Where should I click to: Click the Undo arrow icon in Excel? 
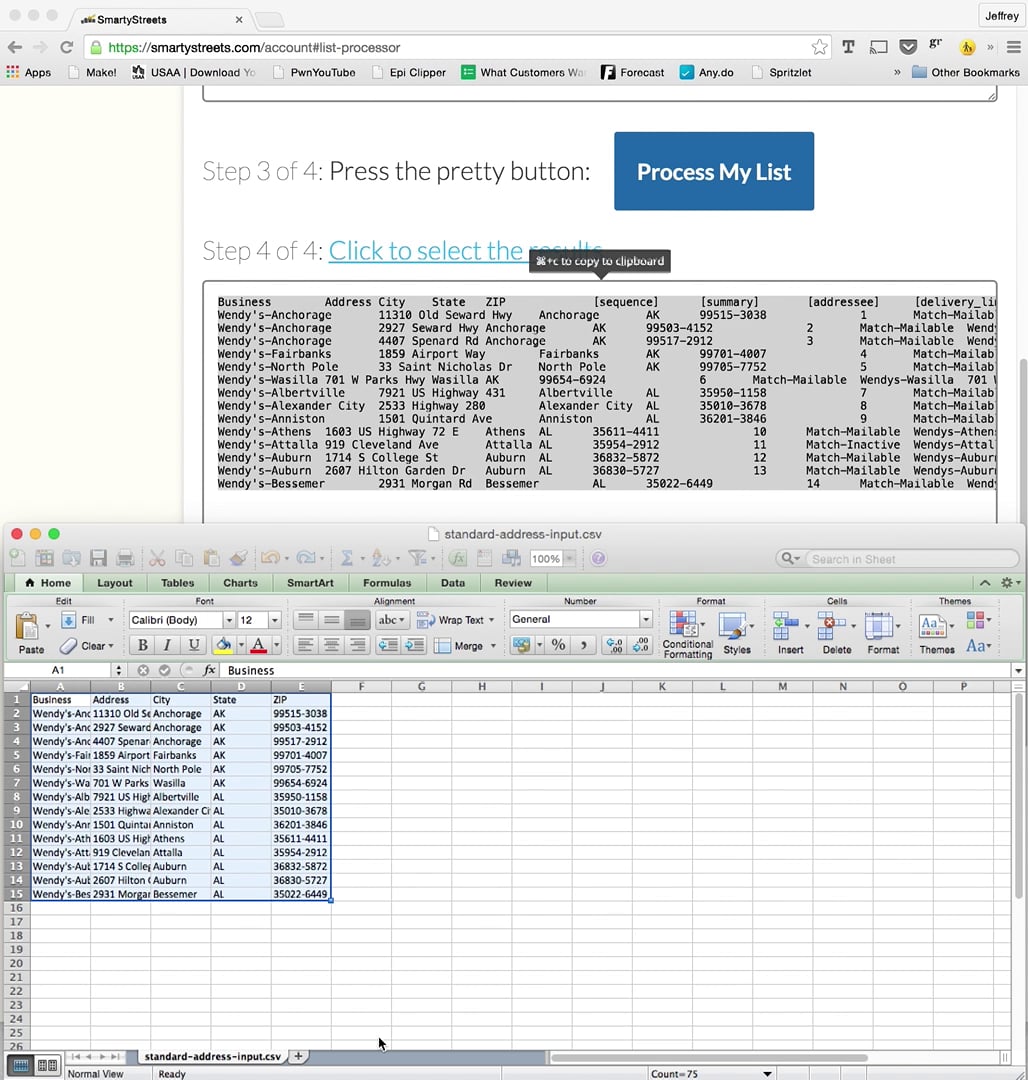click(x=270, y=558)
